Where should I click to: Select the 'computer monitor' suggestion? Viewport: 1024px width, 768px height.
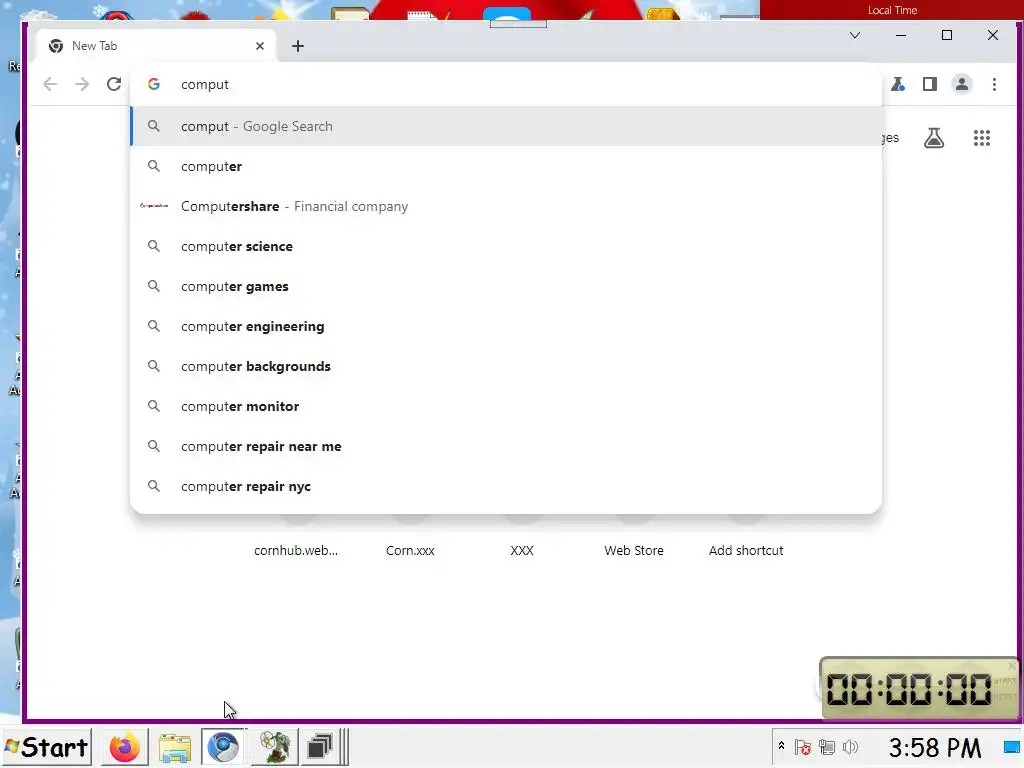[x=506, y=406]
